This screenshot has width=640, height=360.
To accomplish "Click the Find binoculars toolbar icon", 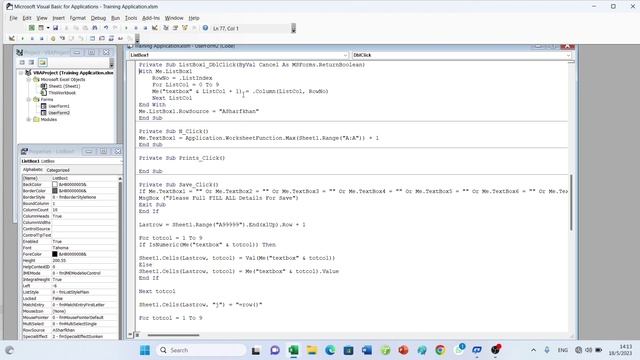I will [95, 28].
